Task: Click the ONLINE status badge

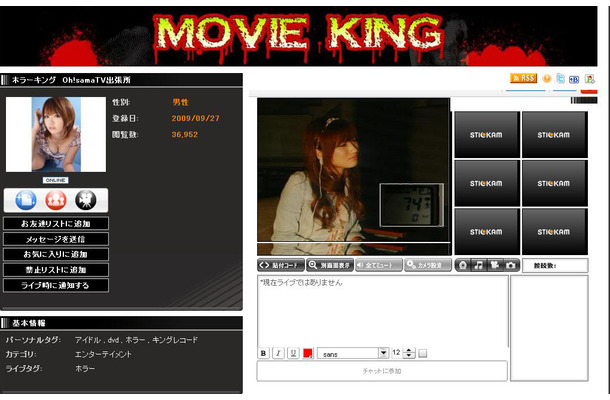Action: click(56, 180)
